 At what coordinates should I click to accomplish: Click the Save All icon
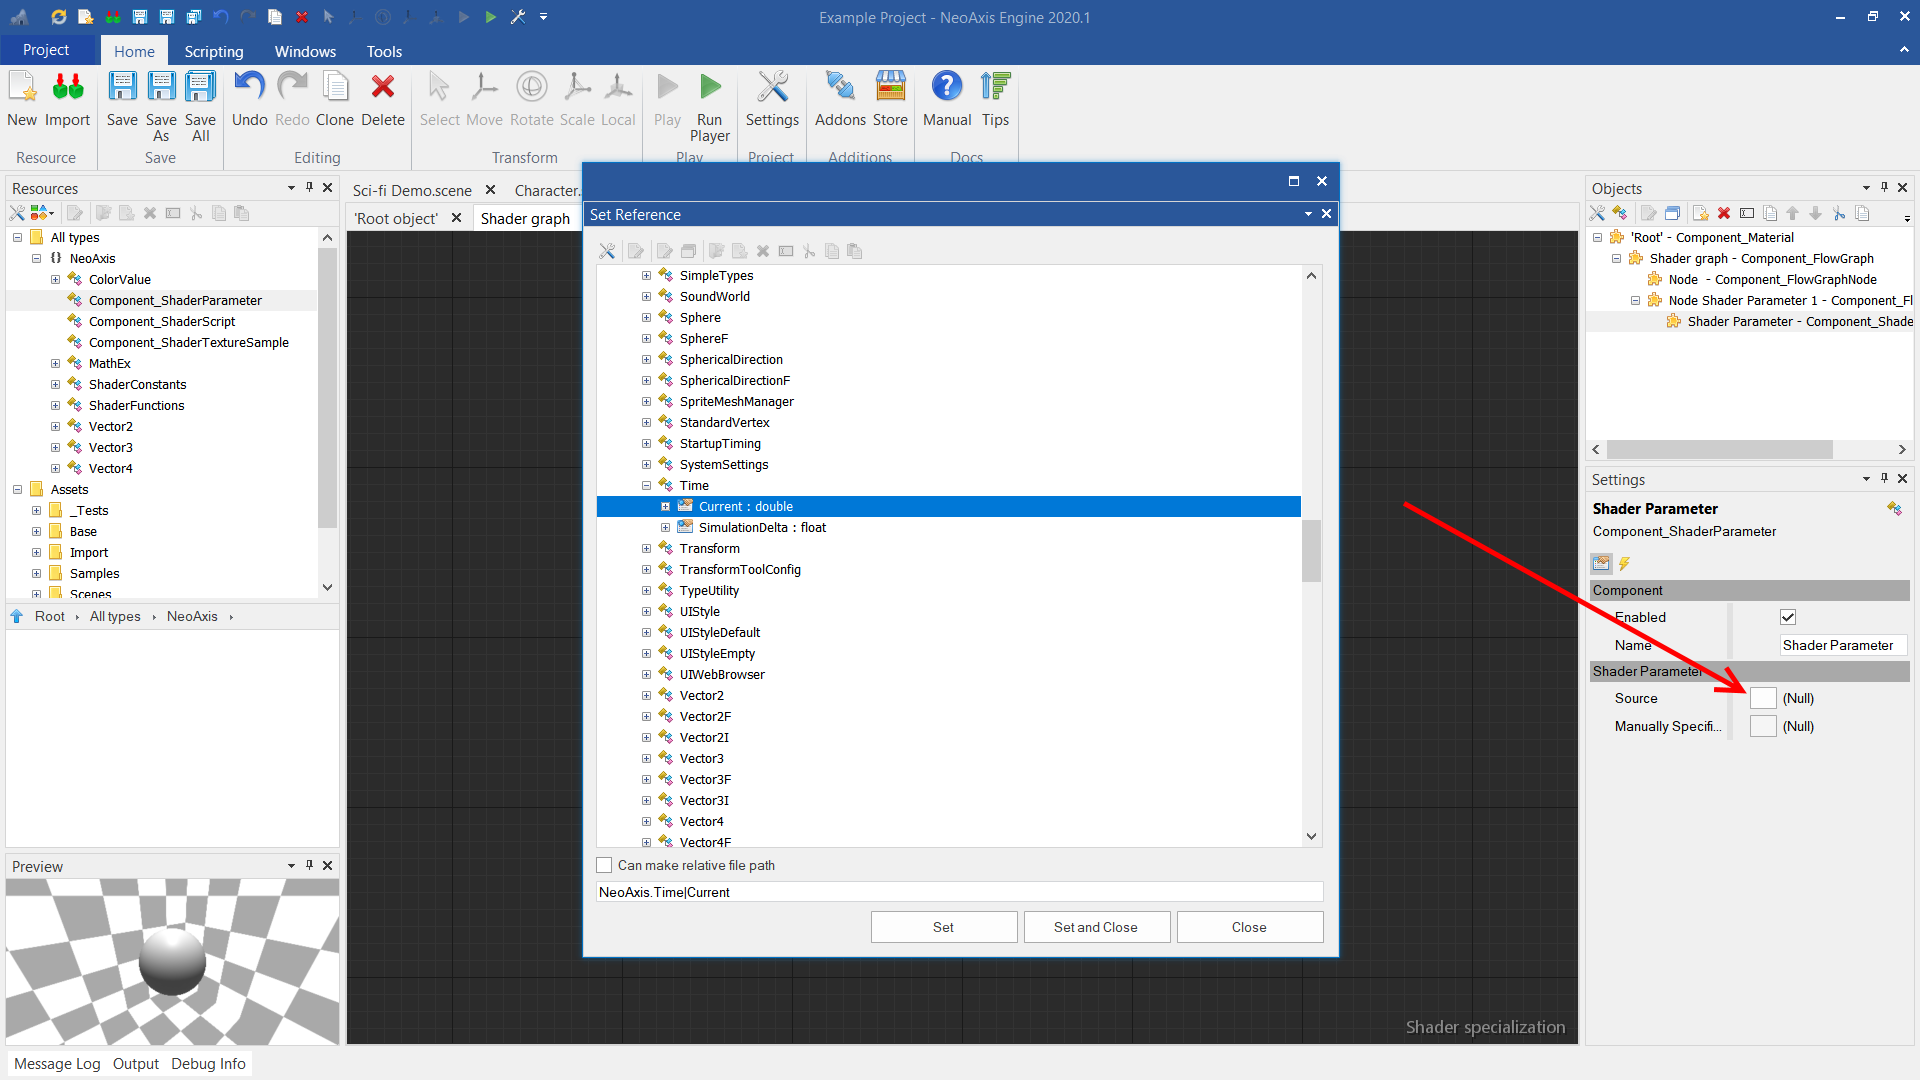tap(200, 89)
